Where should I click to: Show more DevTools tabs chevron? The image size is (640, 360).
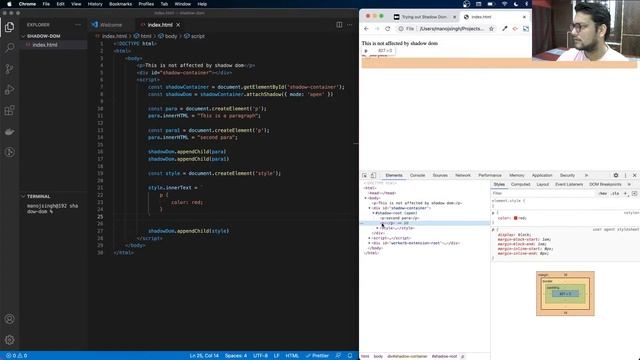pos(587,175)
